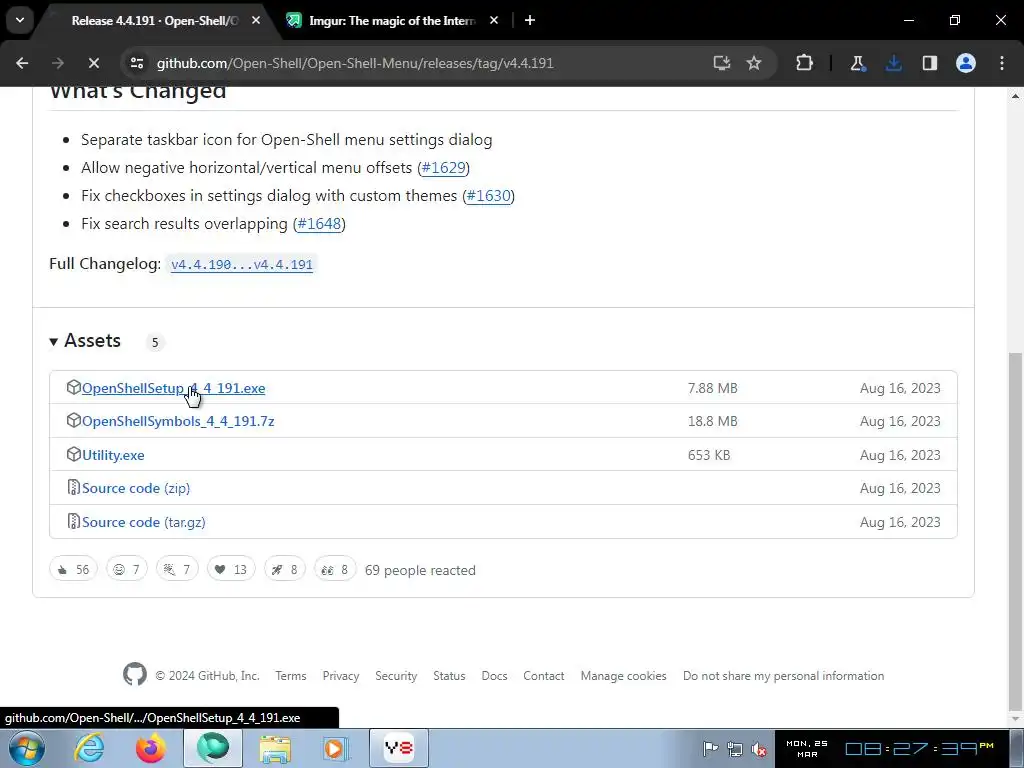Bookmark this page with the star icon

tap(754, 63)
